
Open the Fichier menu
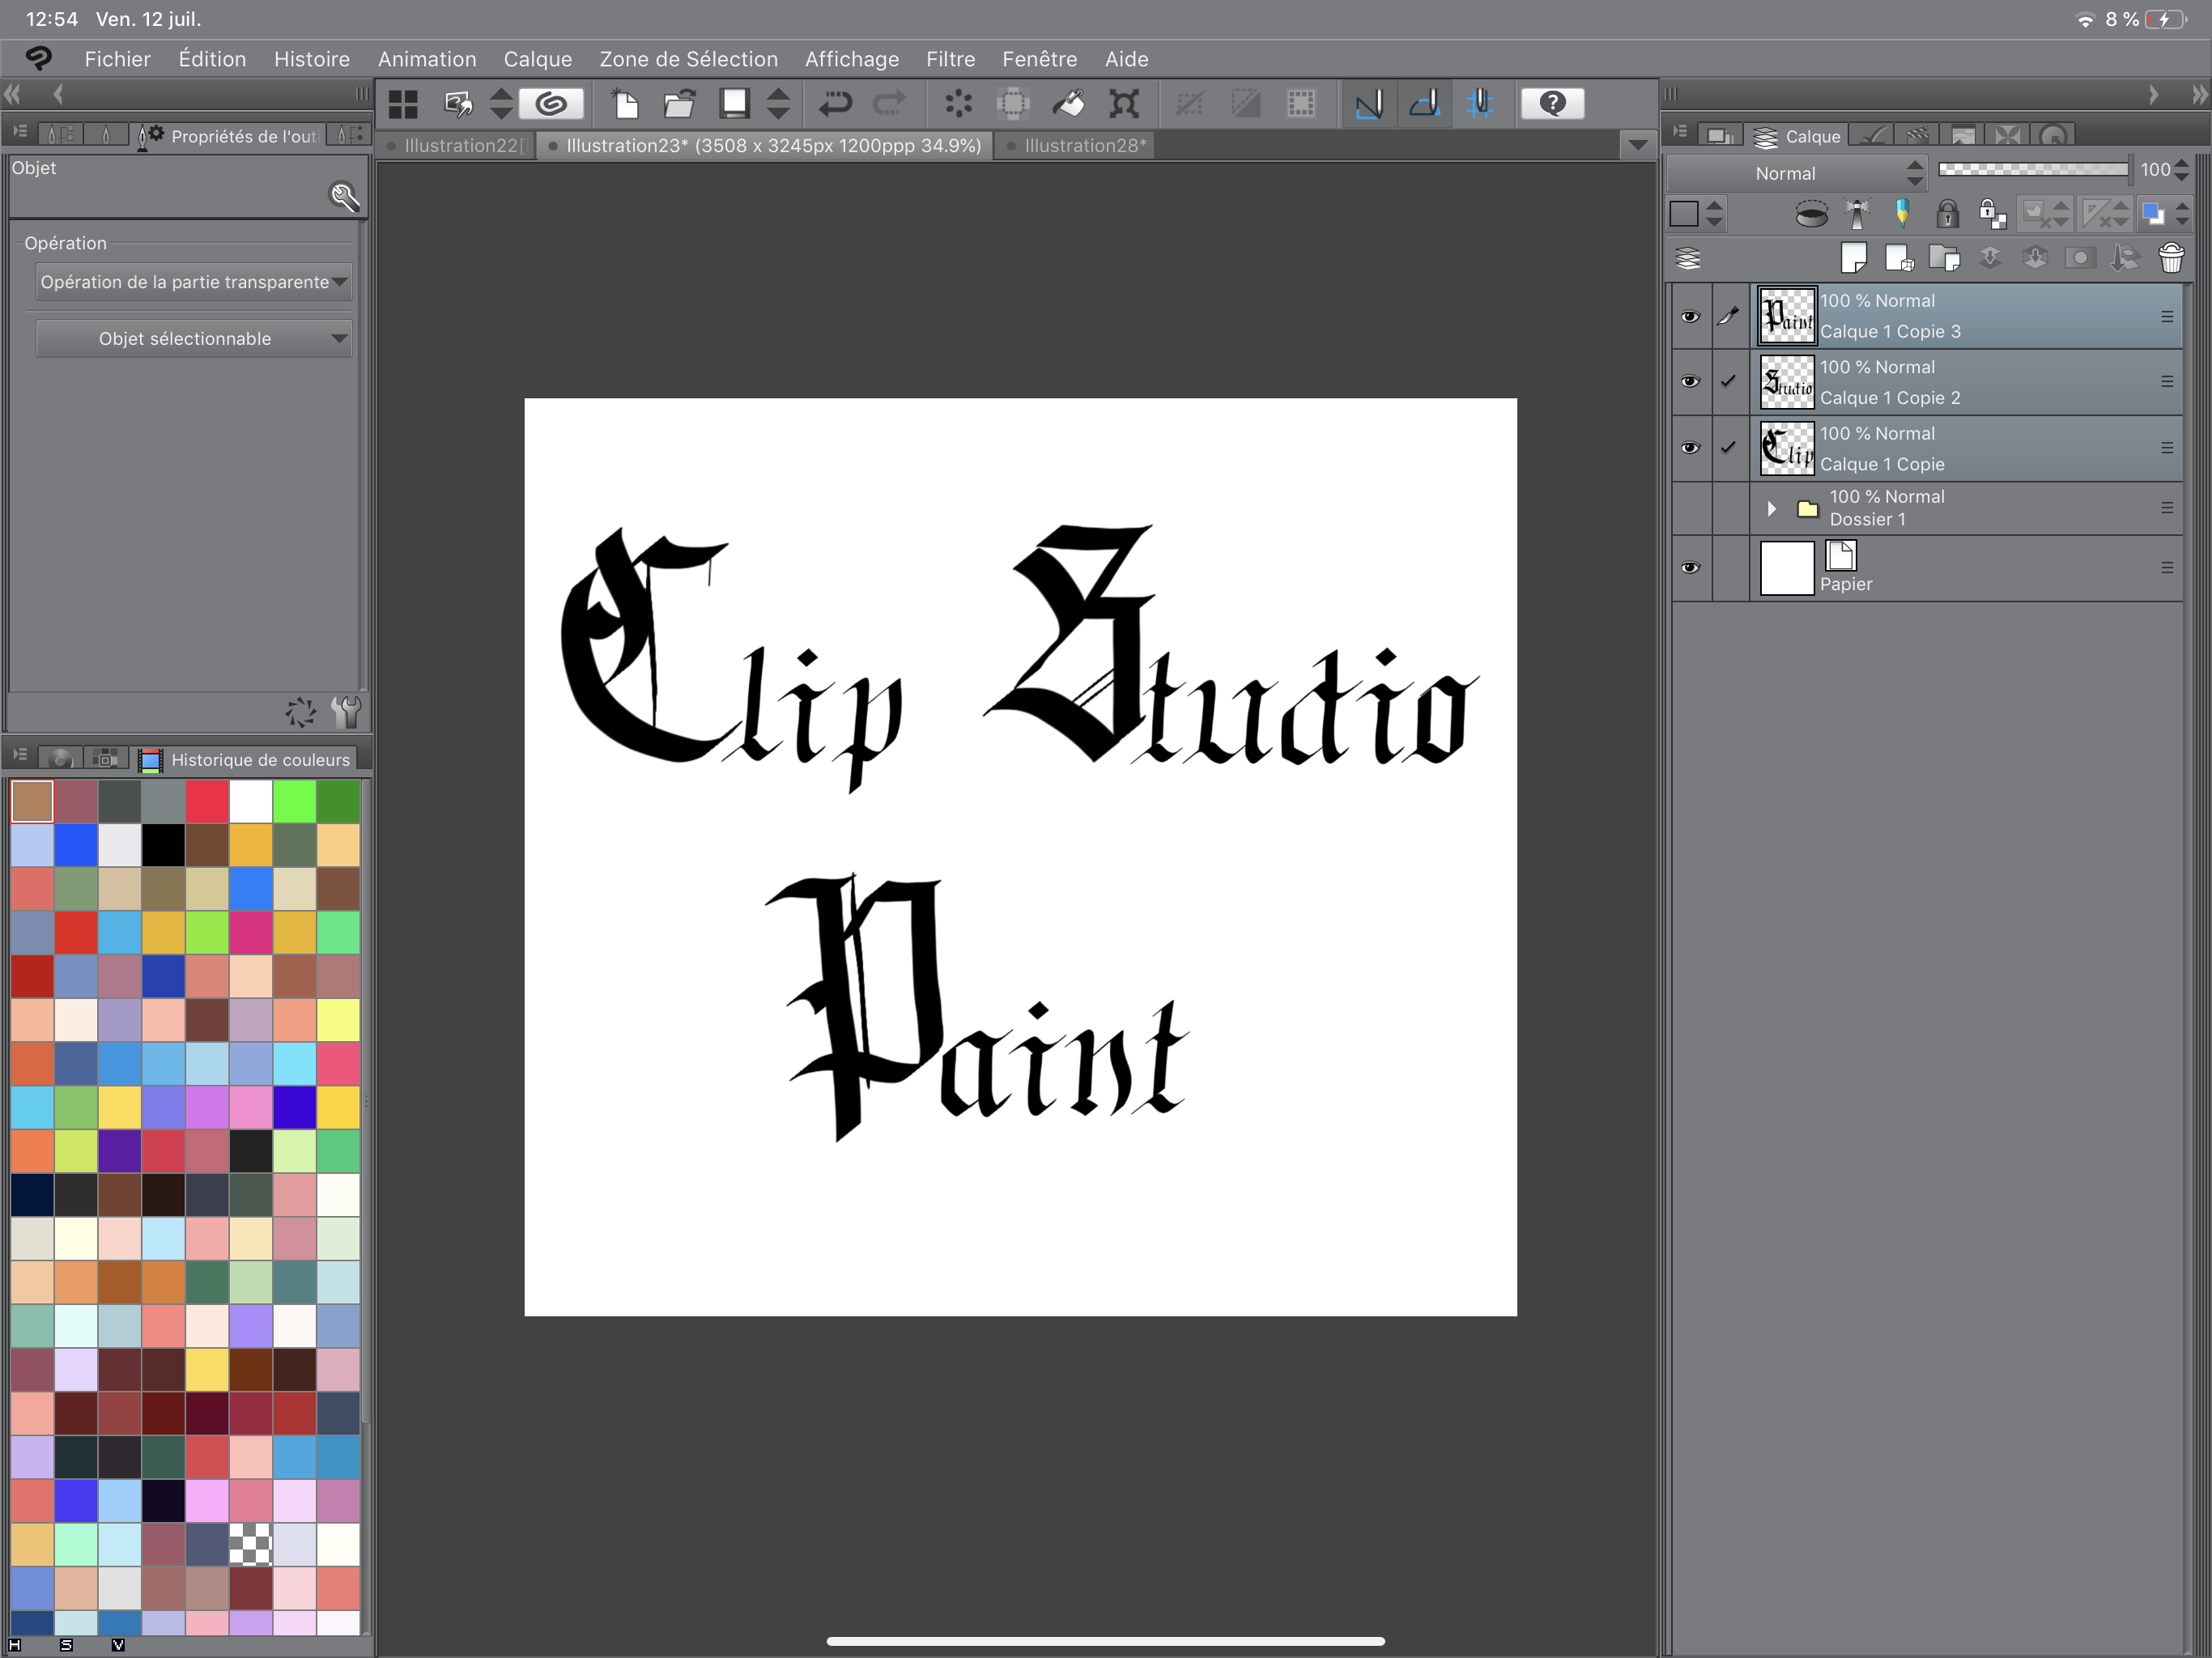click(117, 59)
